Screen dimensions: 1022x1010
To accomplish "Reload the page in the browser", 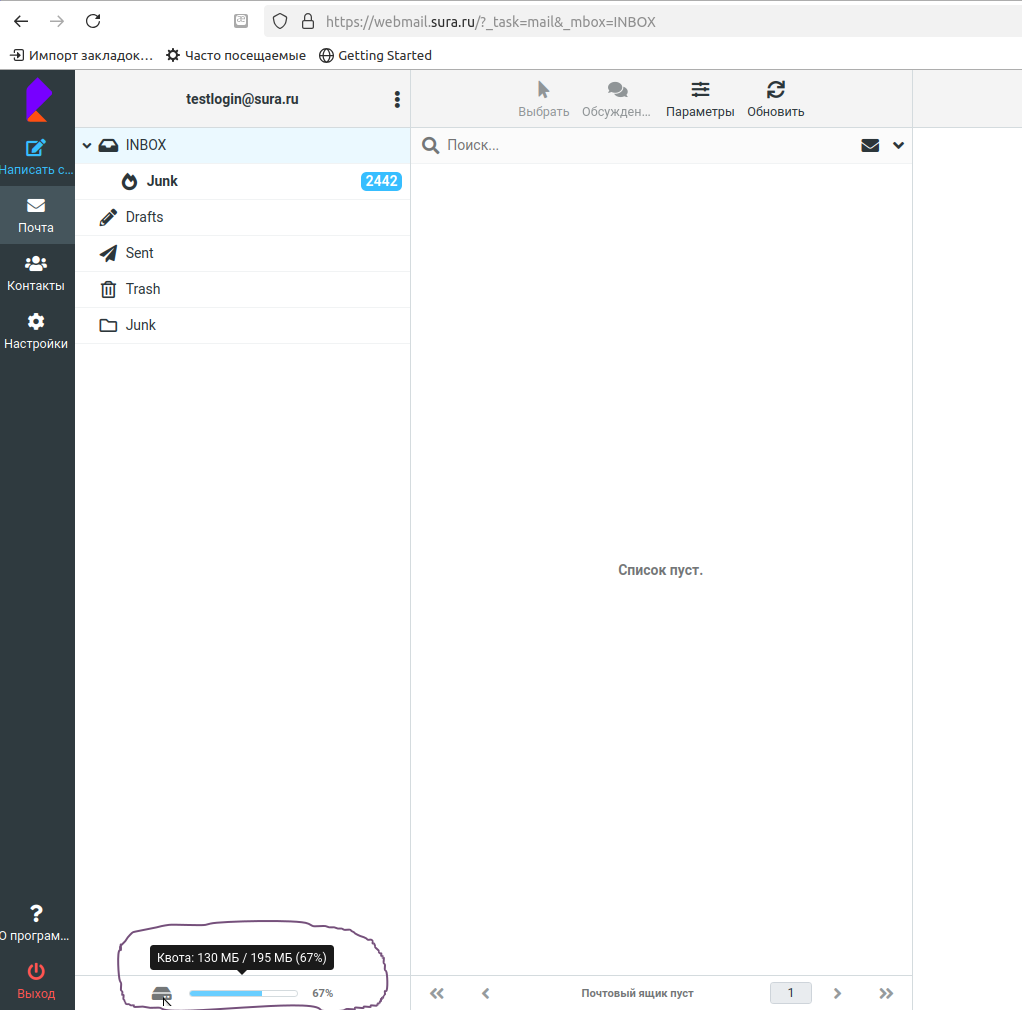I will pos(93,21).
